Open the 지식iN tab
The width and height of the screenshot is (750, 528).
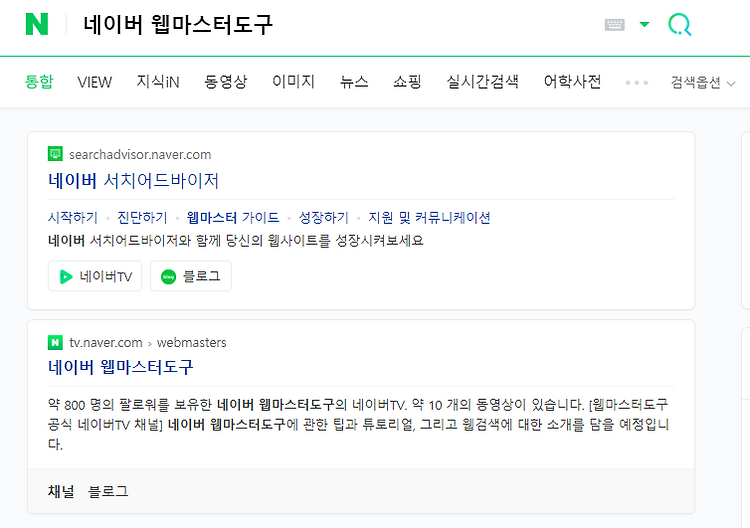coord(158,82)
